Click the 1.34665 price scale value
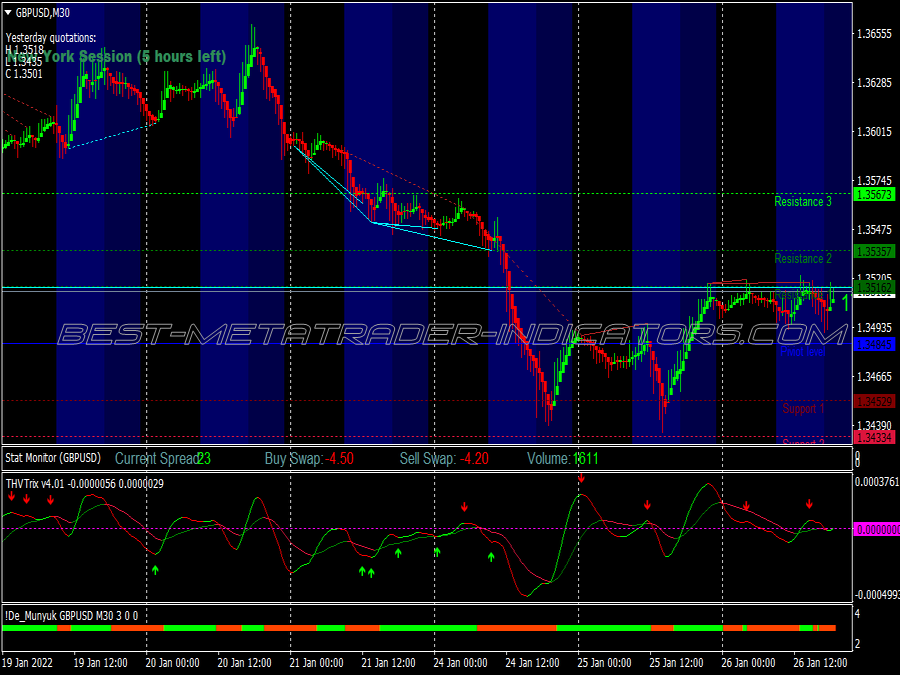The height and width of the screenshot is (675, 900). point(874,377)
